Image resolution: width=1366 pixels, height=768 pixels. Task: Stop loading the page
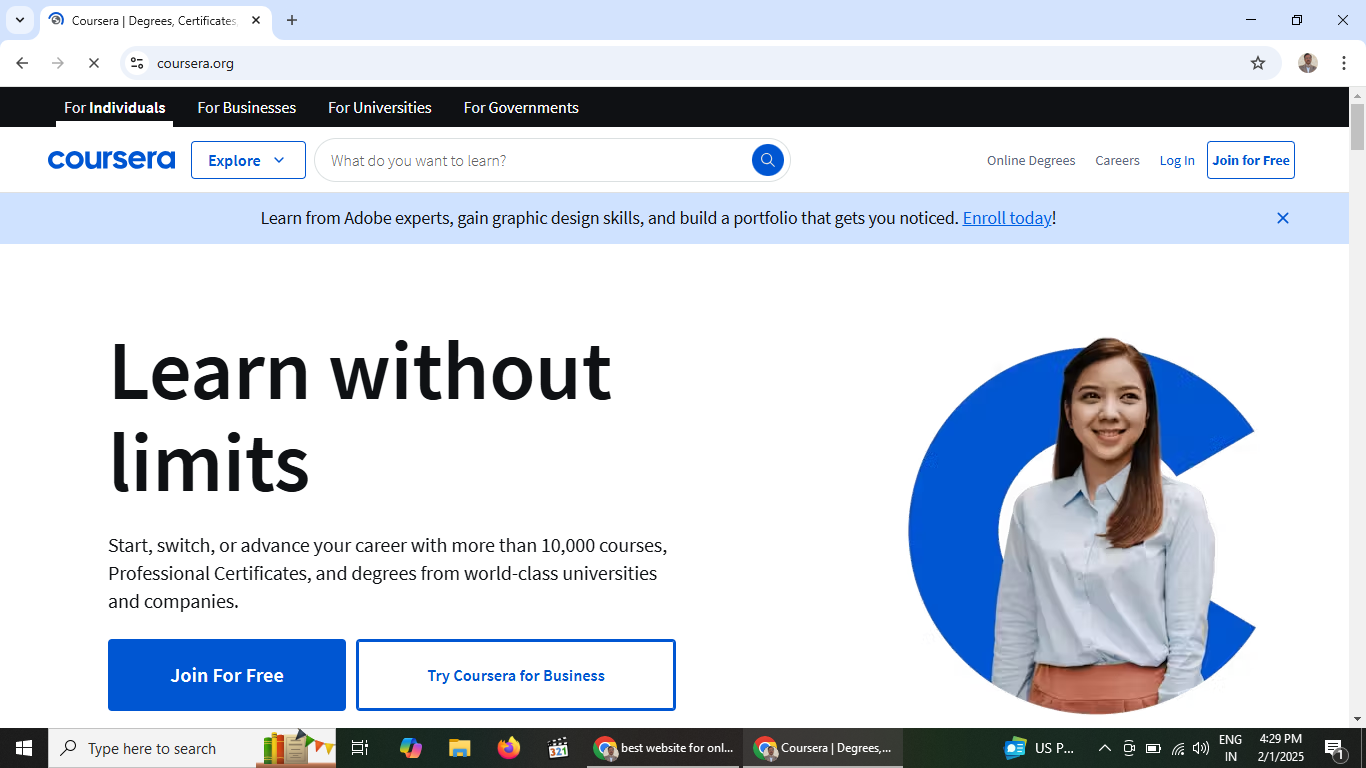[93, 63]
